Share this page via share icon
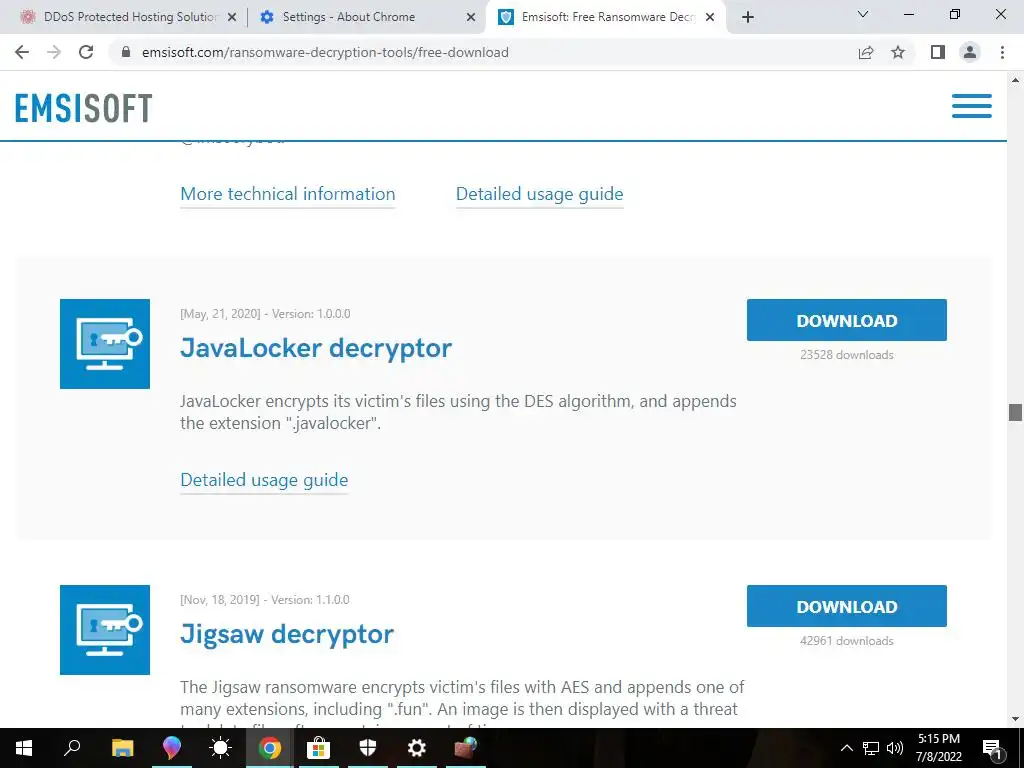This screenshot has width=1024, height=768. 866,52
